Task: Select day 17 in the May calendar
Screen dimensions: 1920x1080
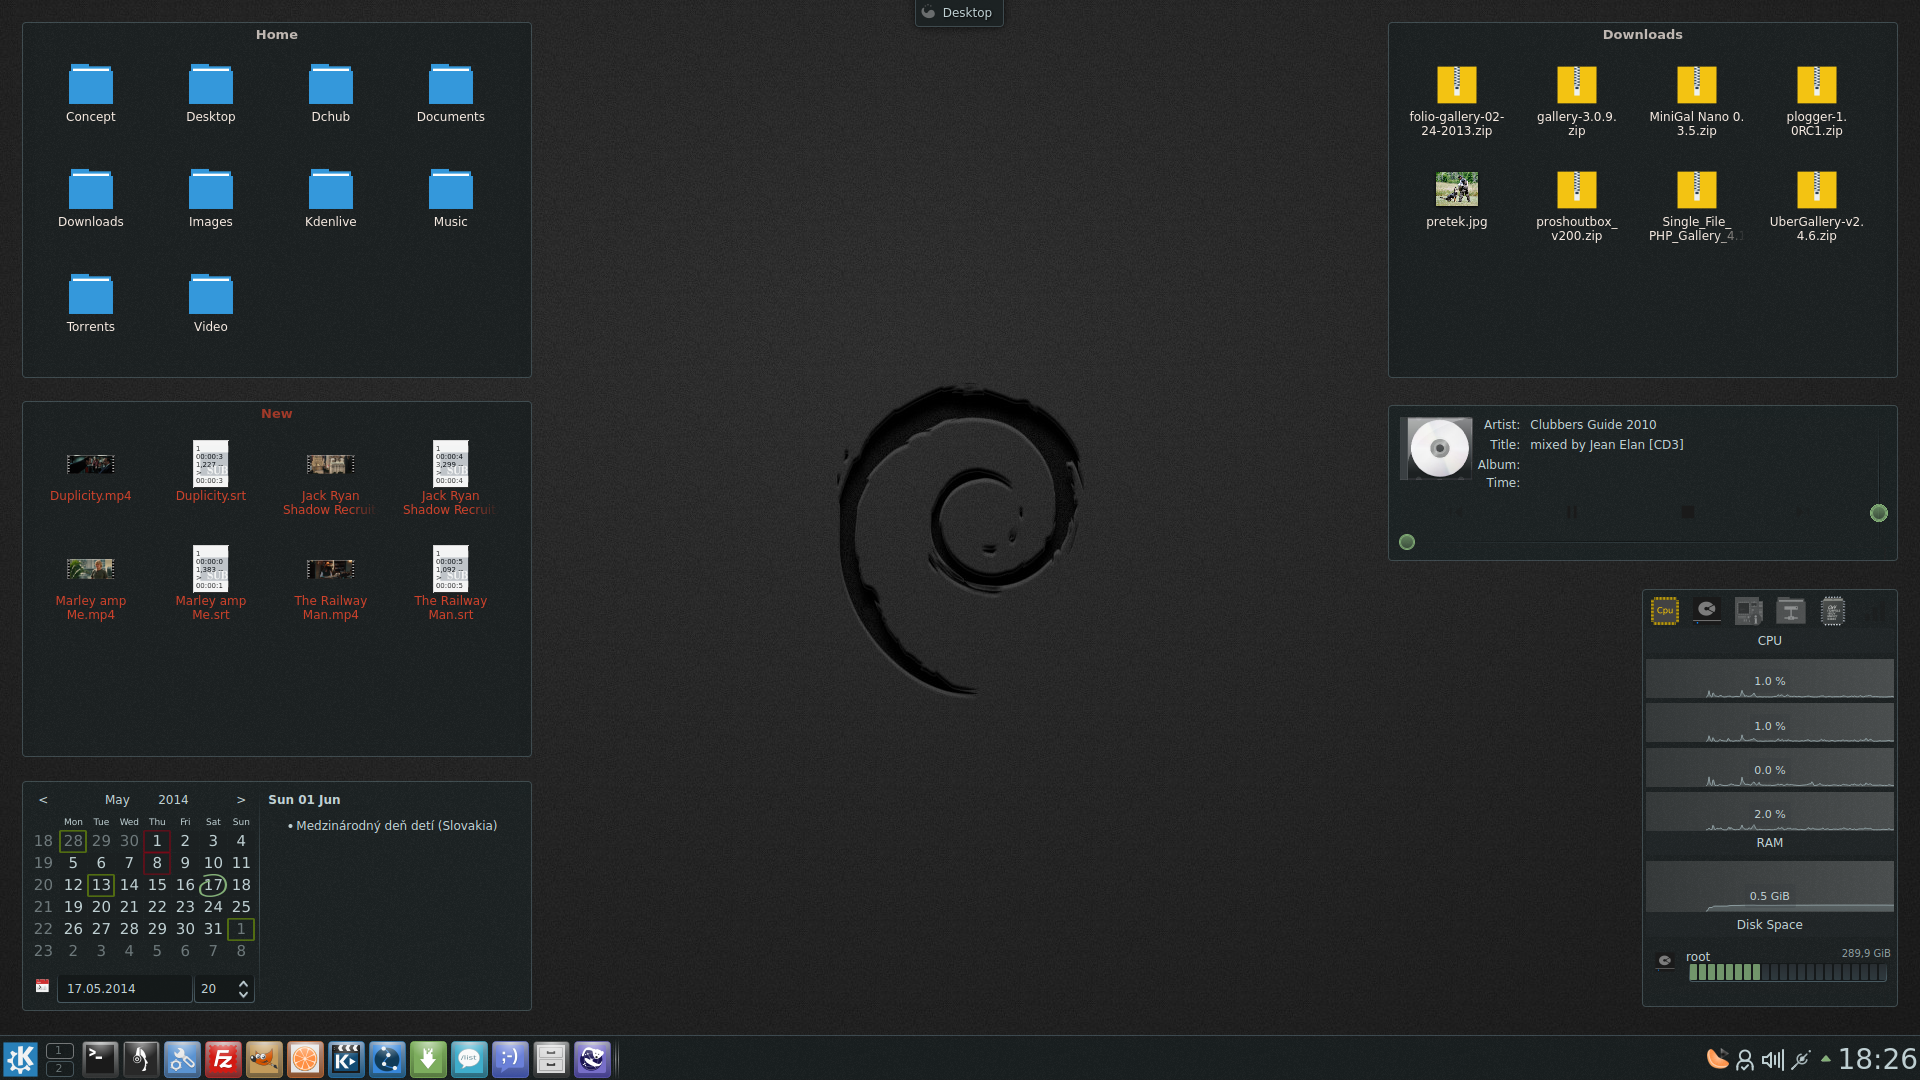Action: (213, 885)
